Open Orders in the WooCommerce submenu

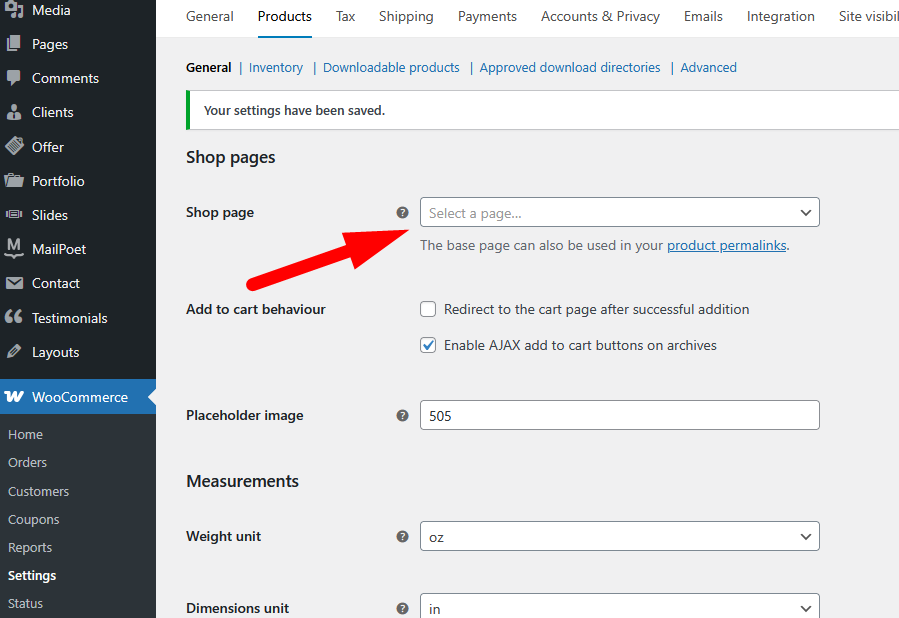[27, 462]
